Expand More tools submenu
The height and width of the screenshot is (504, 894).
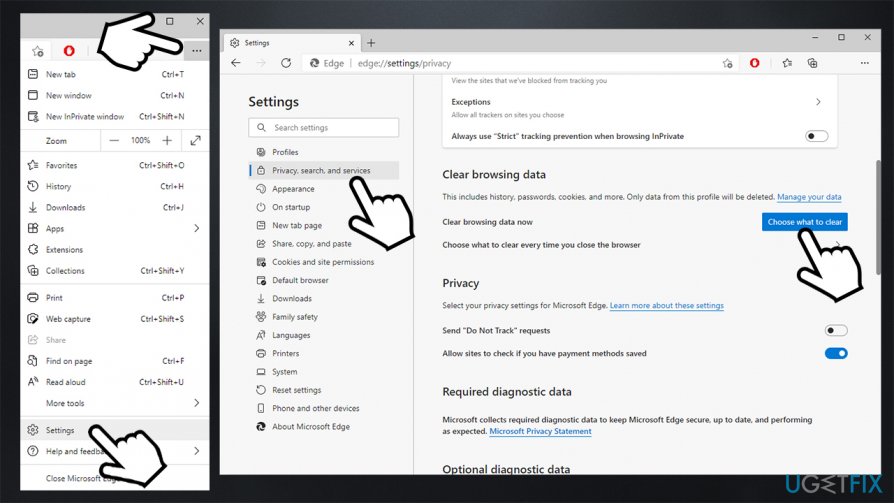point(115,403)
